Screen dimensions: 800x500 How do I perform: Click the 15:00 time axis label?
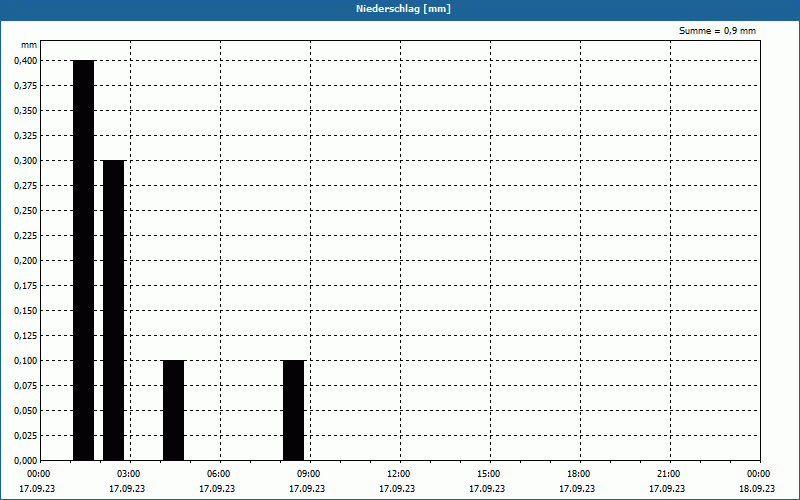coord(489,474)
